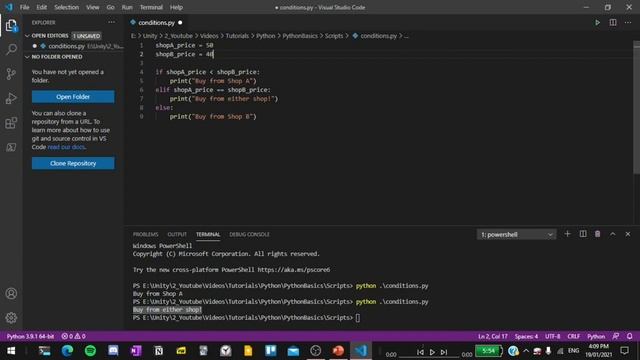Open the View menu

(93, 7)
